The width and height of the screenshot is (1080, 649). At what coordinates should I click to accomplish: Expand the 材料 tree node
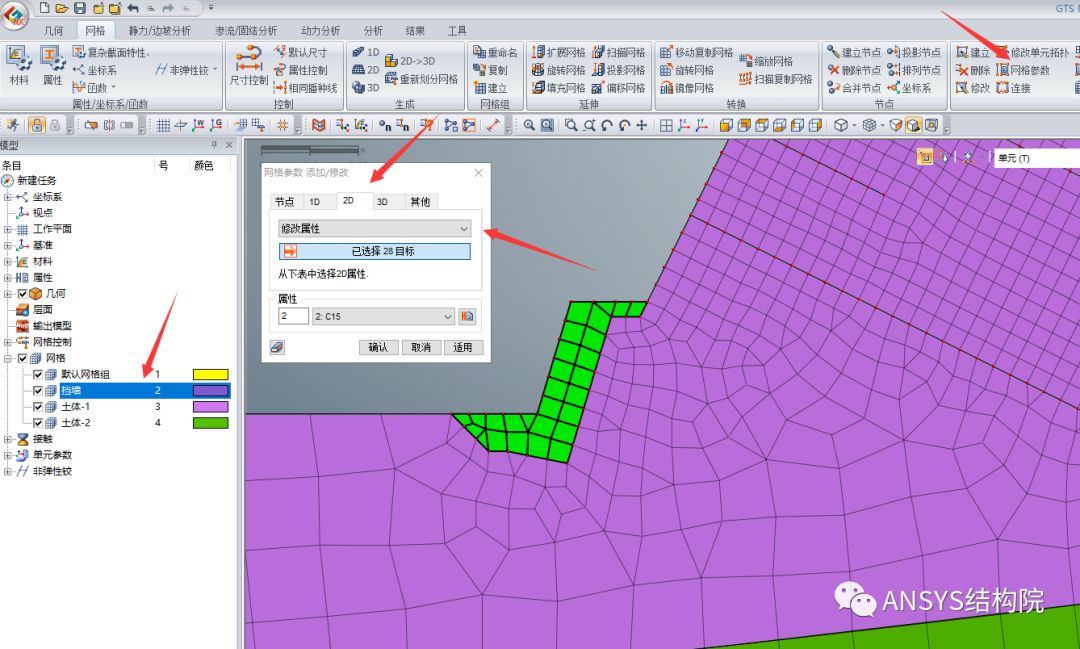[x=8, y=262]
